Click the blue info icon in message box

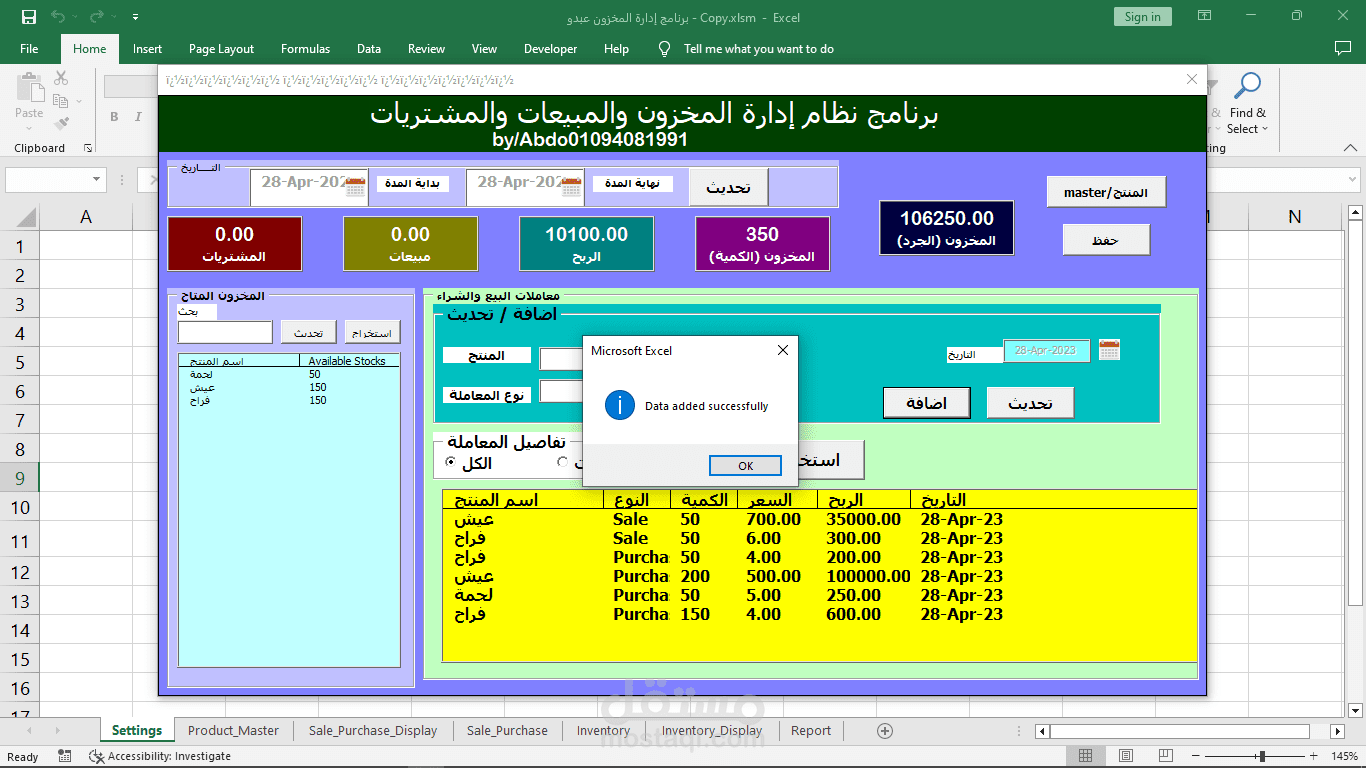tap(620, 405)
